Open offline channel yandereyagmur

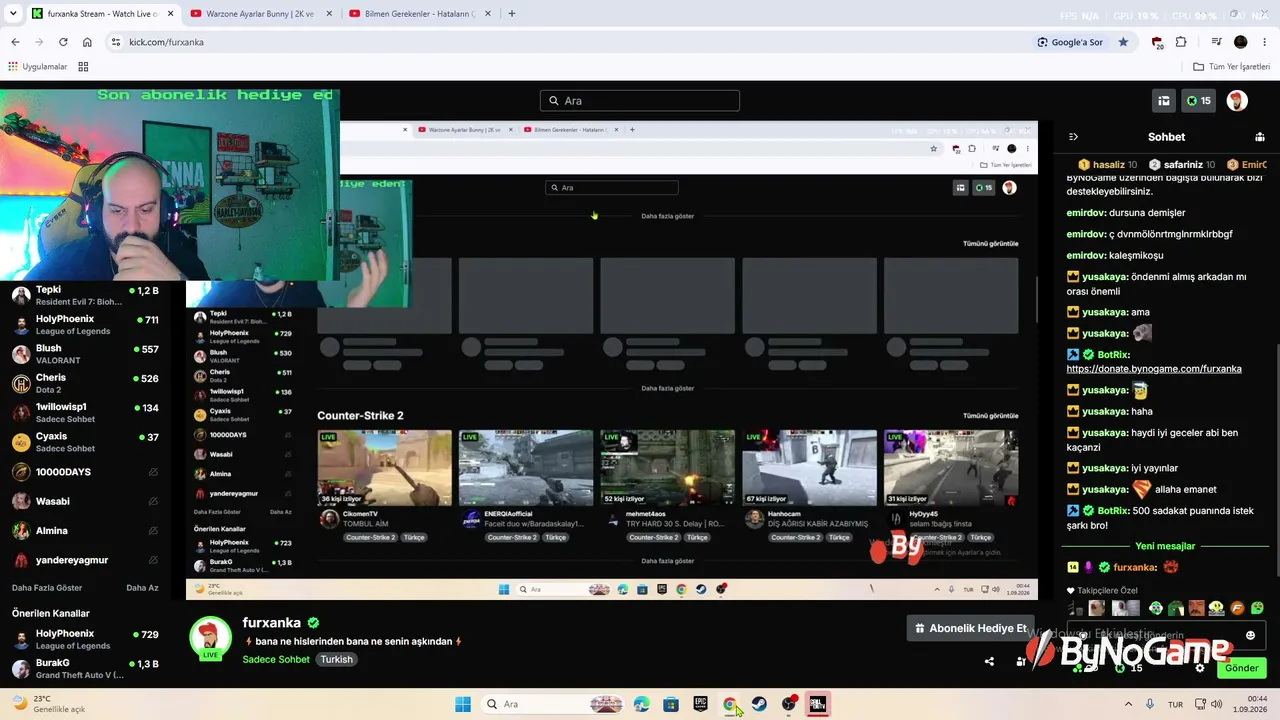tap(85, 560)
